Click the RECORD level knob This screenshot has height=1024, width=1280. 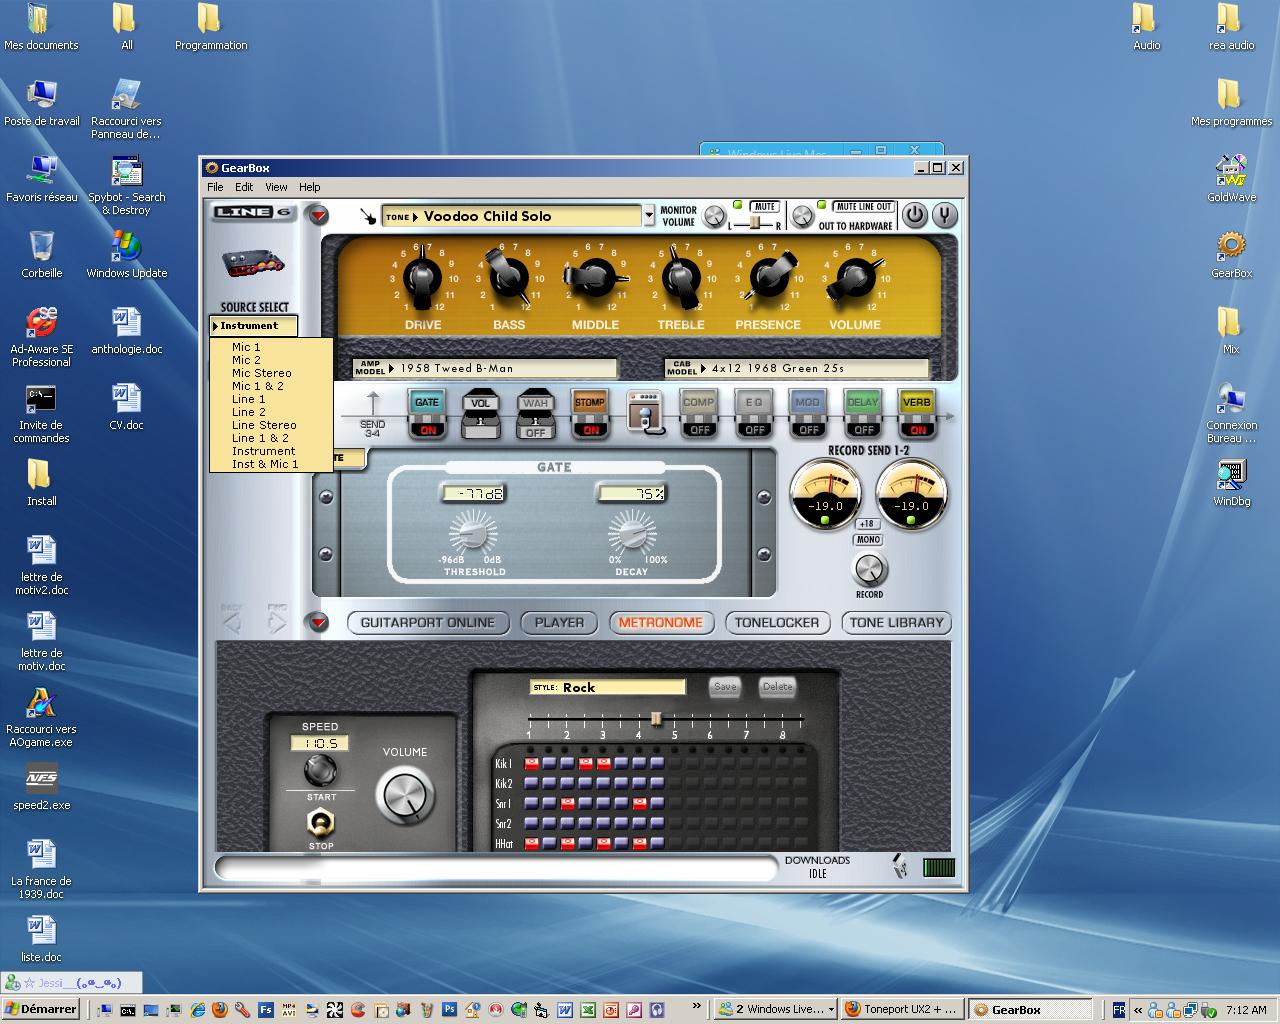pos(870,569)
